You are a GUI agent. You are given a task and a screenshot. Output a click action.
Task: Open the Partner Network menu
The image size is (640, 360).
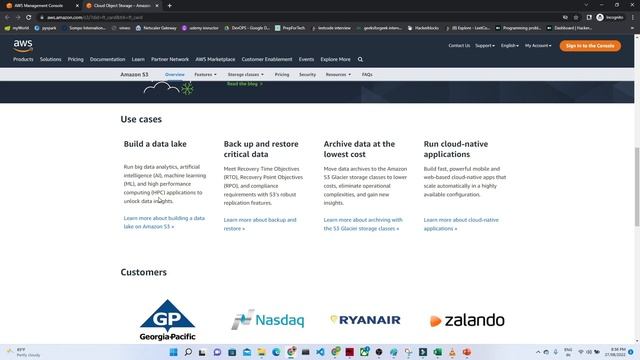click(x=170, y=60)
